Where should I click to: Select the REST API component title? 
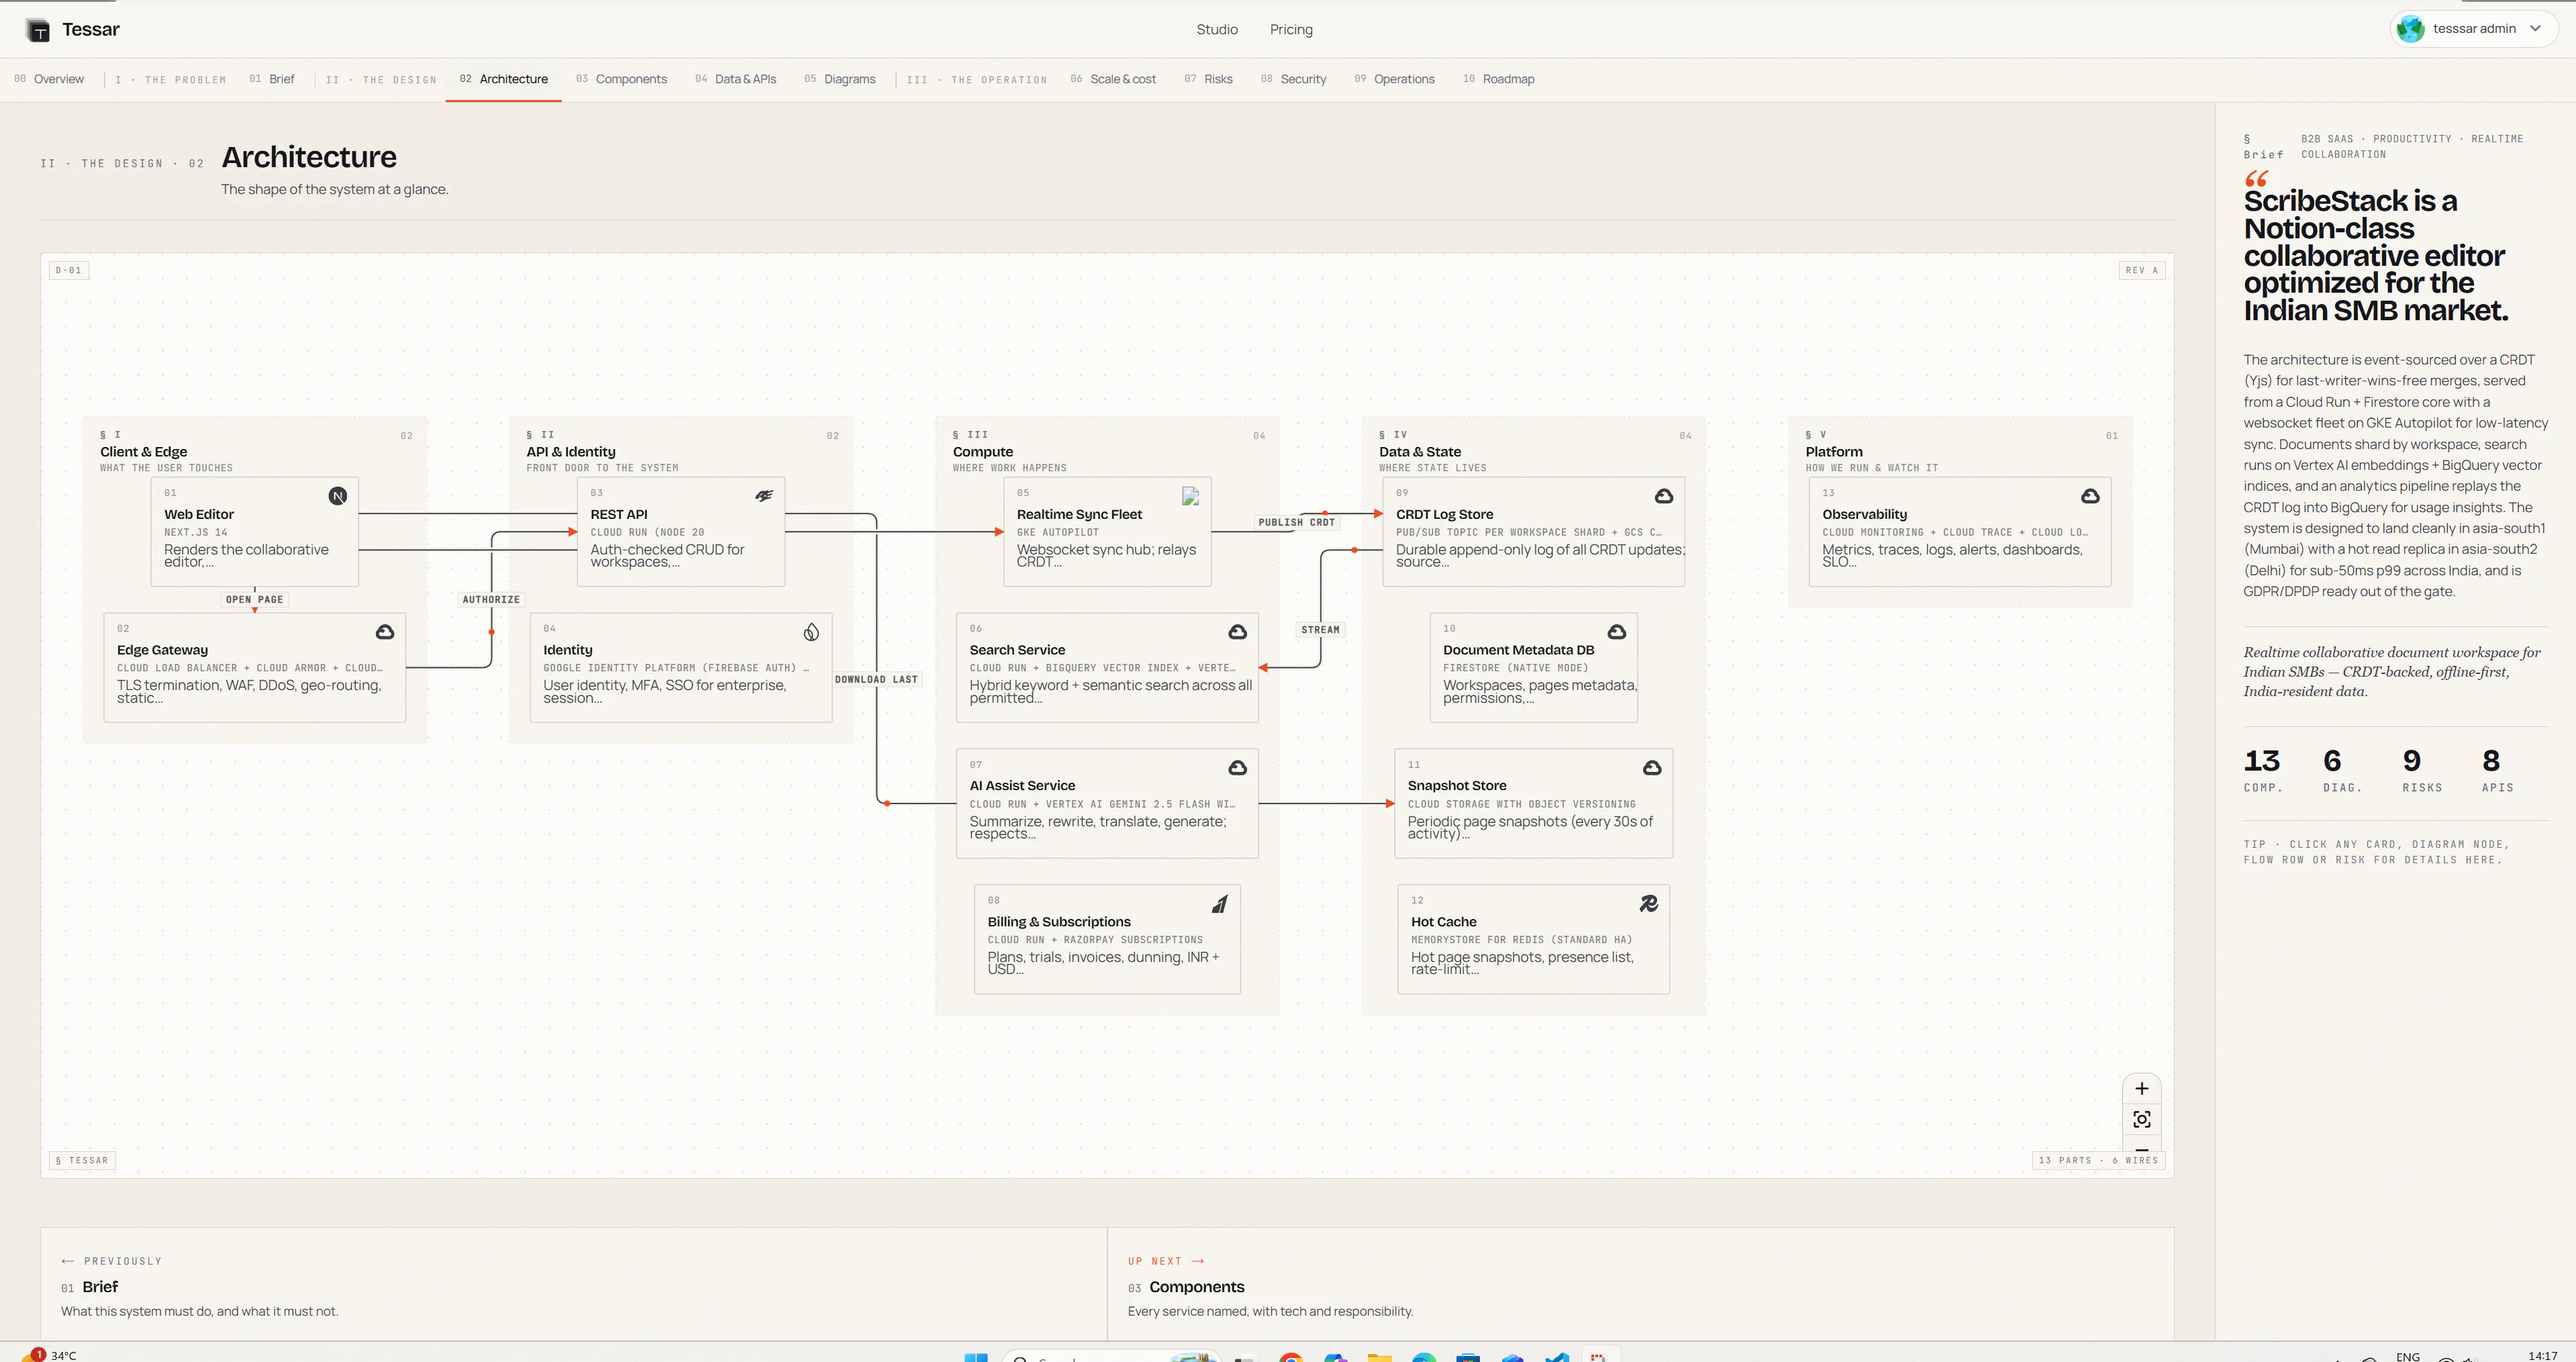[x=619, y=514]
